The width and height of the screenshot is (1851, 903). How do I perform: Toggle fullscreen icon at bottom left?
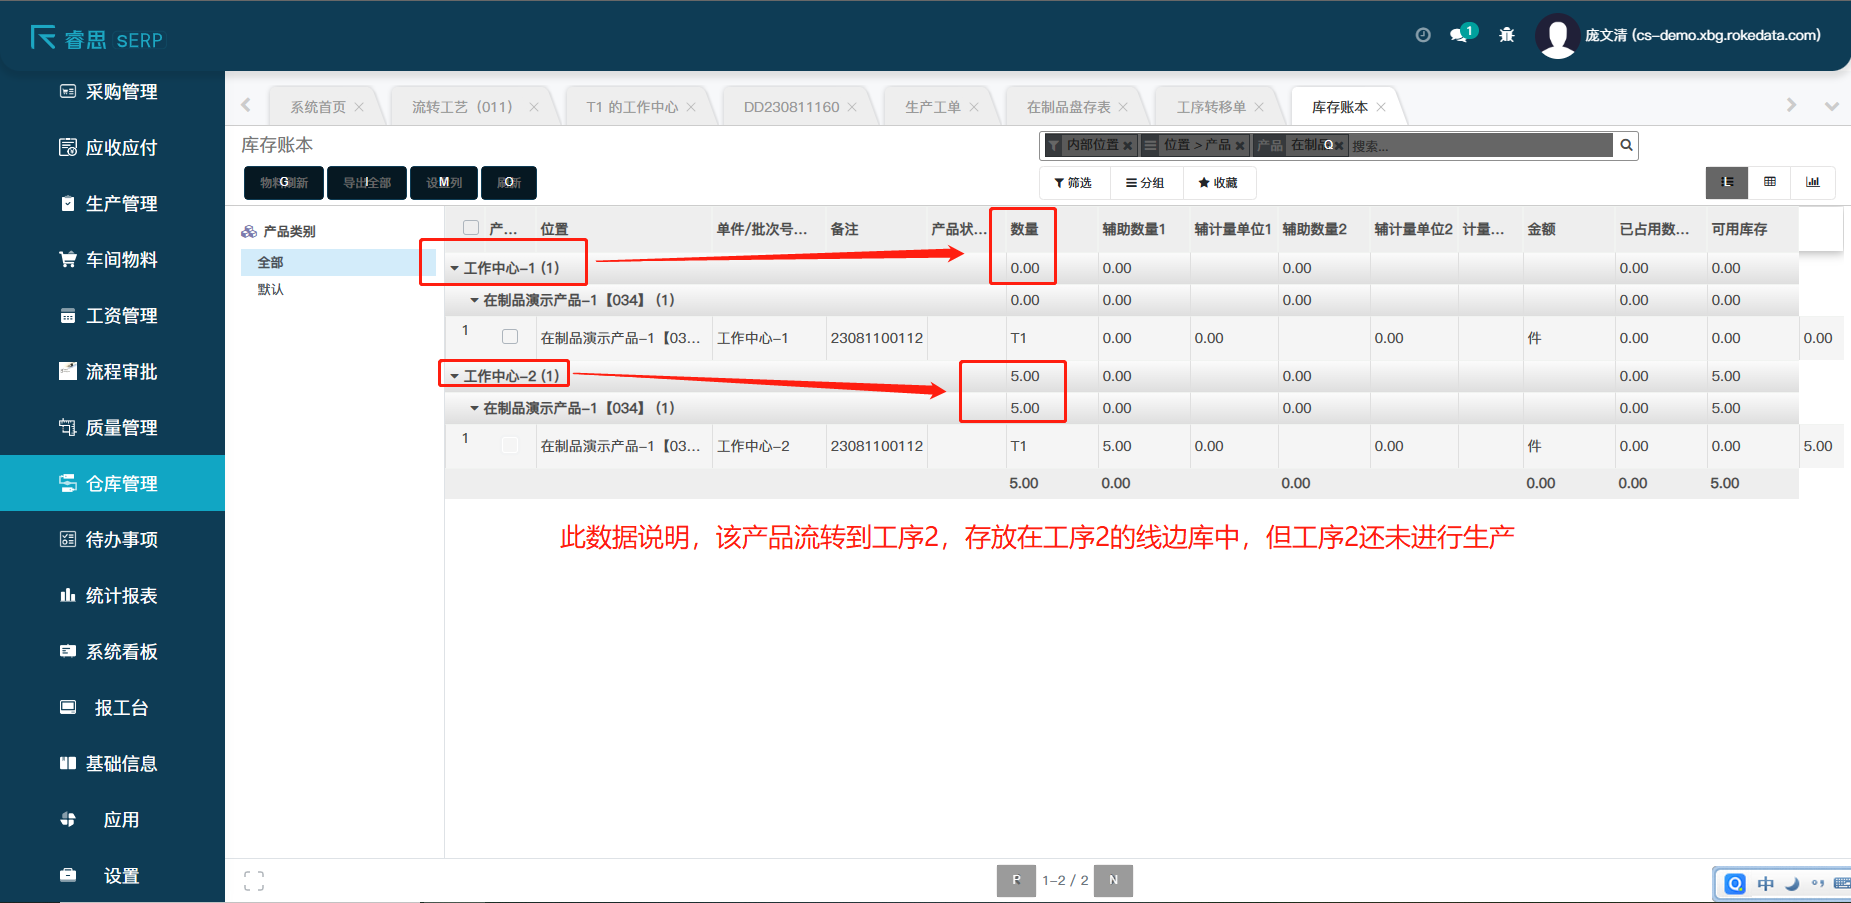(254, 881)
